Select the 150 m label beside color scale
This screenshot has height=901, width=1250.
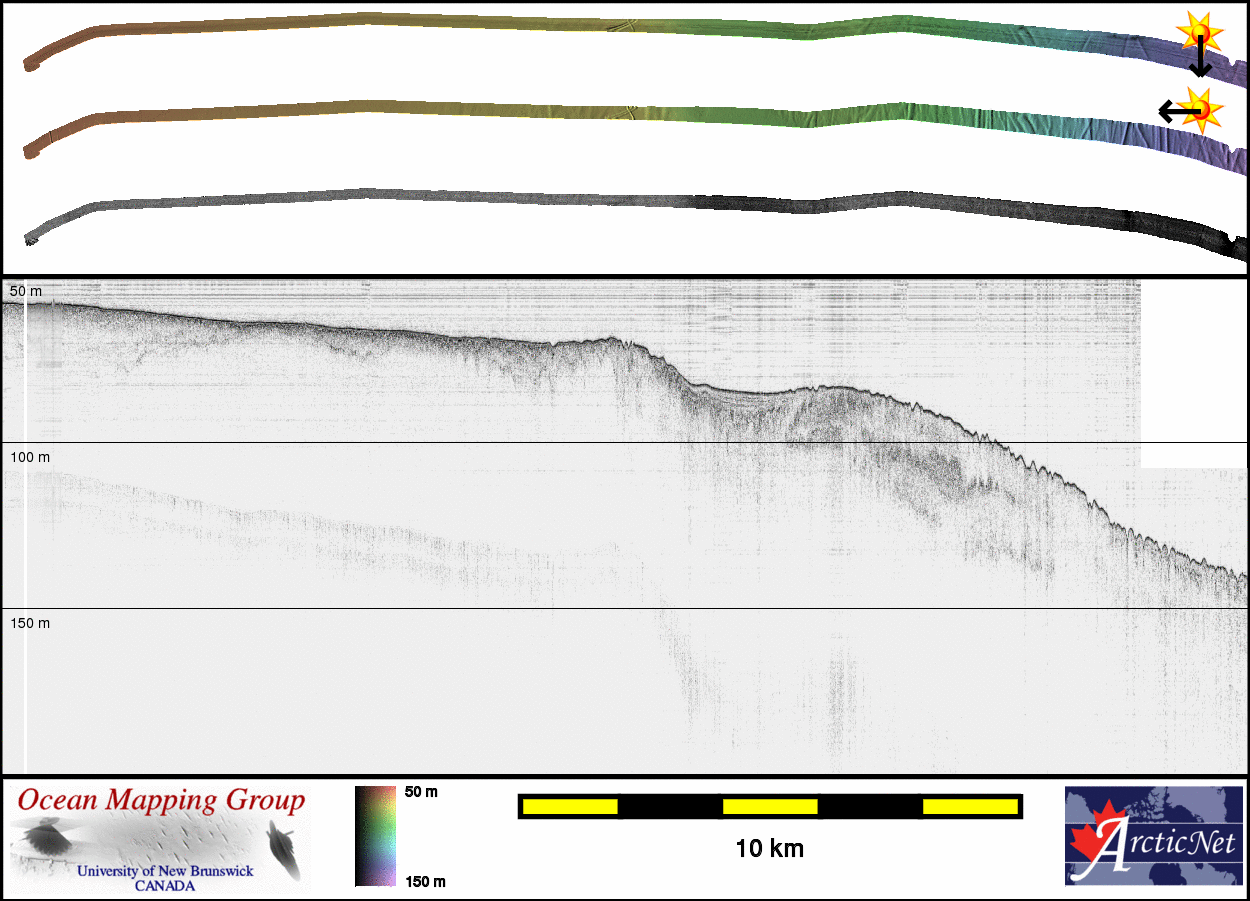[x=424, y=881]
